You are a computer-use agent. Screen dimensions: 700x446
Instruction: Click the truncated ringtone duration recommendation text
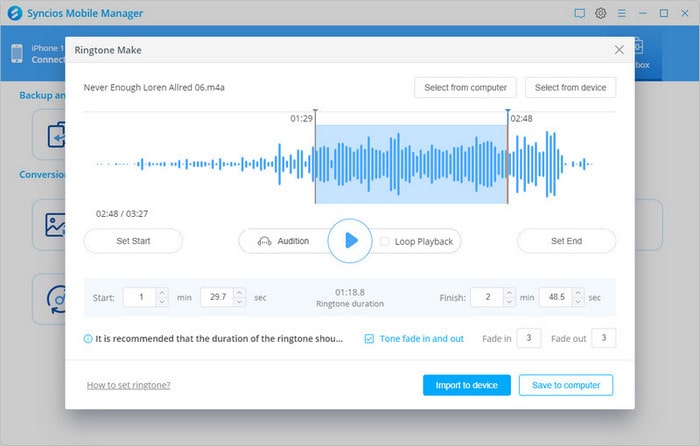(x=219, y=339)
